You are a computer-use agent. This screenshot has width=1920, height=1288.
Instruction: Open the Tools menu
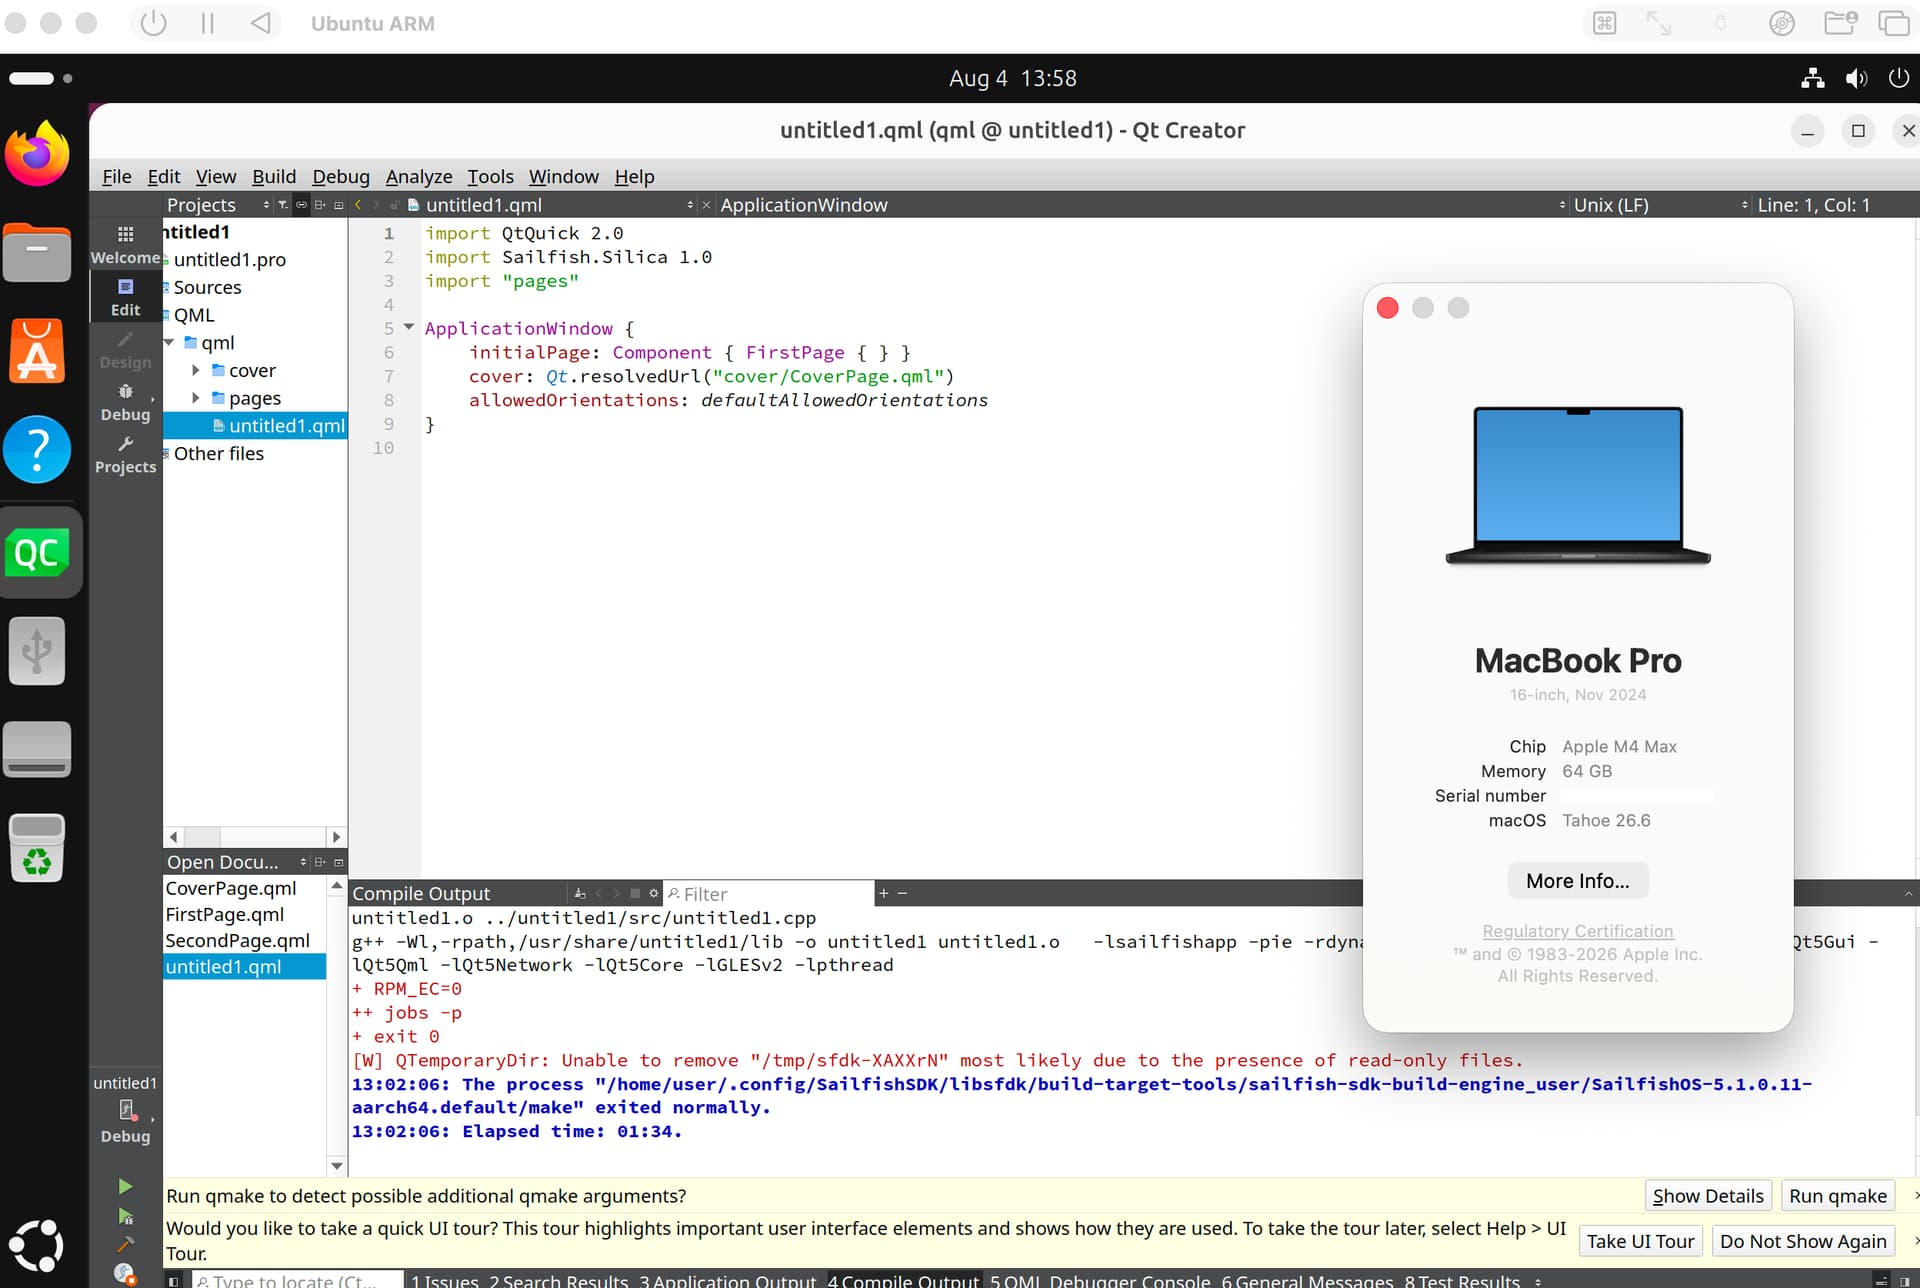click(x=490, y=176)
